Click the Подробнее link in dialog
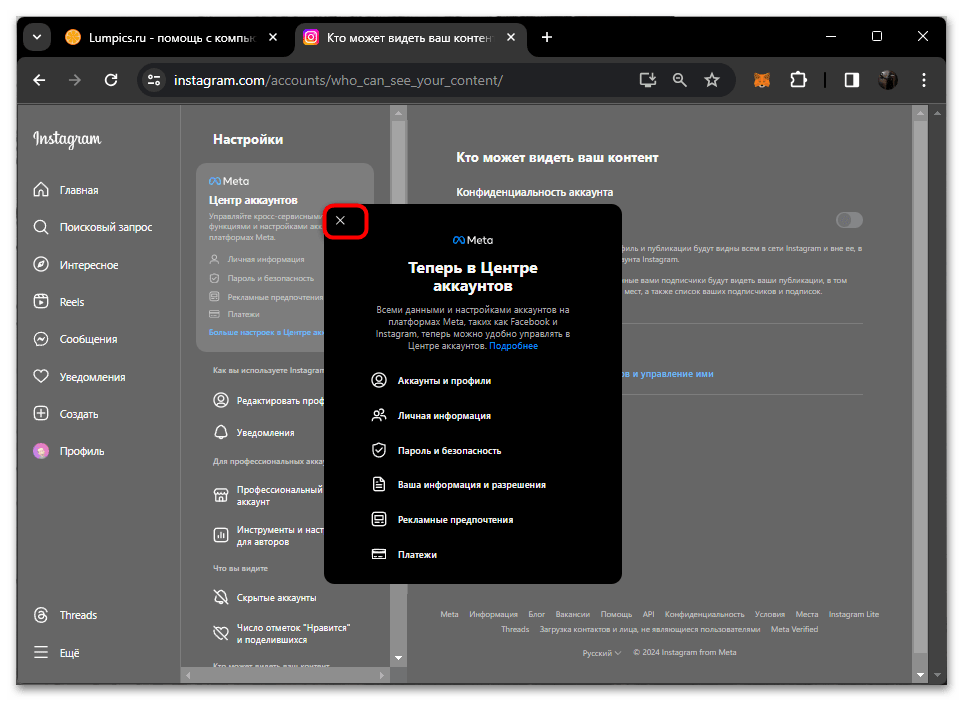963x701 pixels. click(513, 346)
